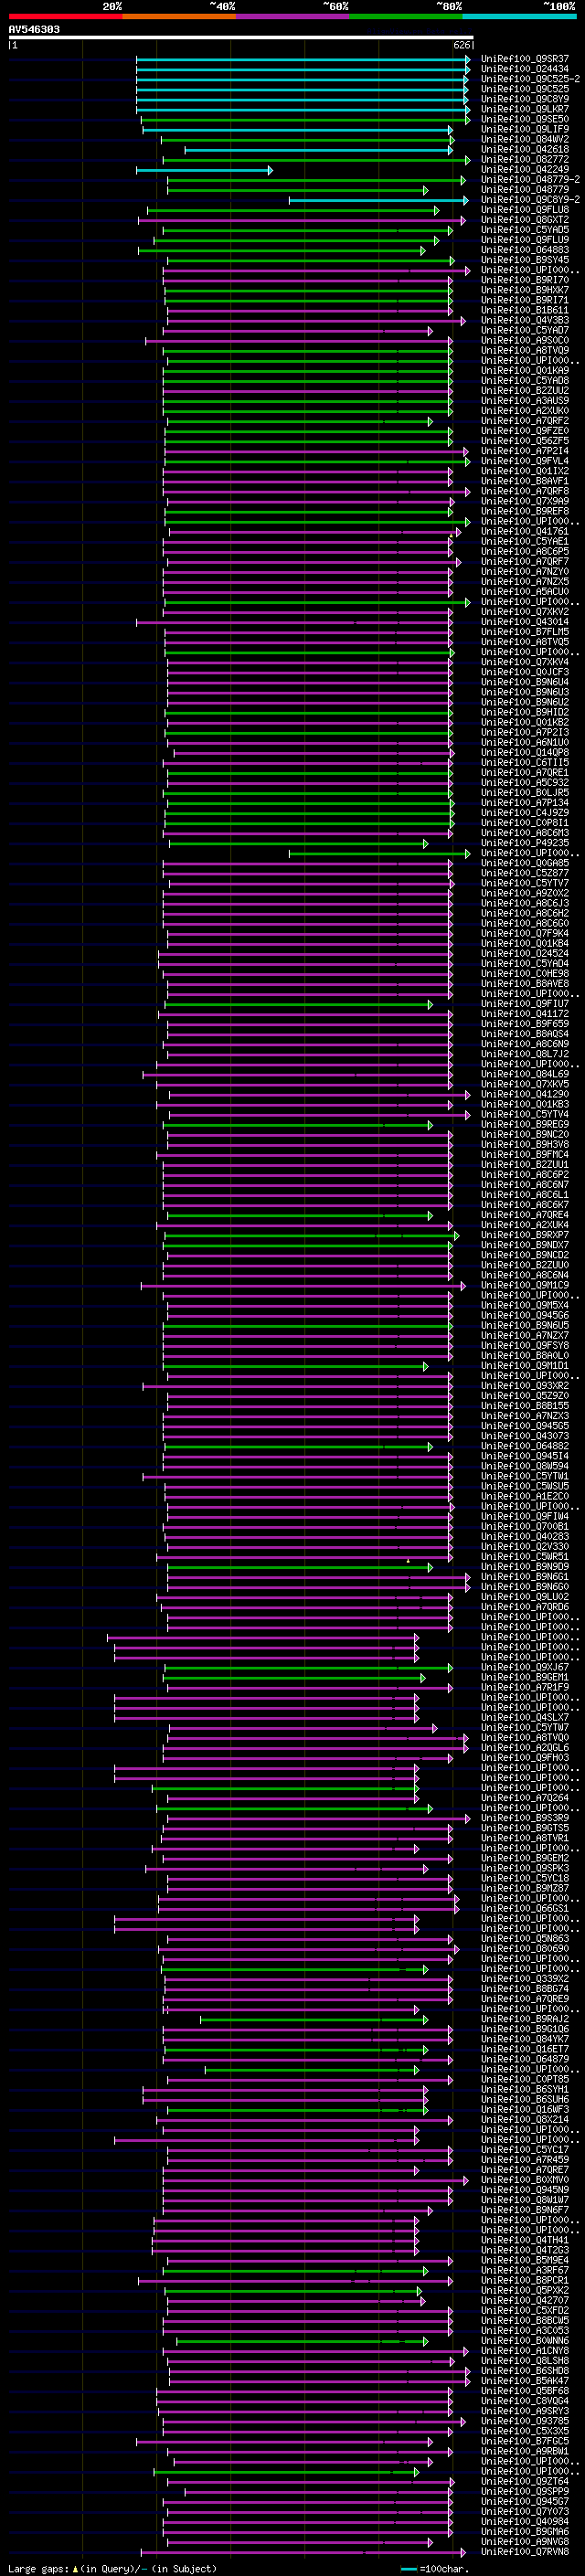
Task: Select label UniRef100_Q8GXT2
Action: [525, 221]
